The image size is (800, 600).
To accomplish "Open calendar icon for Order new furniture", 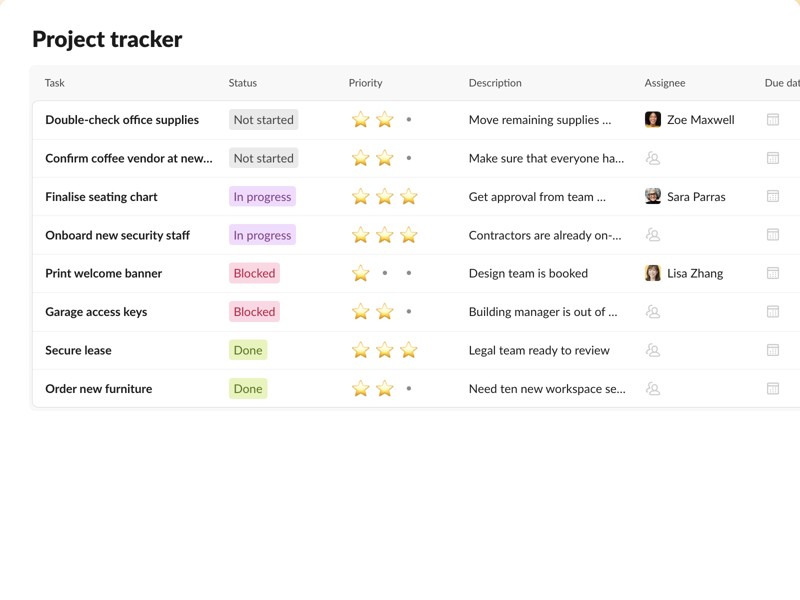I will (x=773, y=389).
